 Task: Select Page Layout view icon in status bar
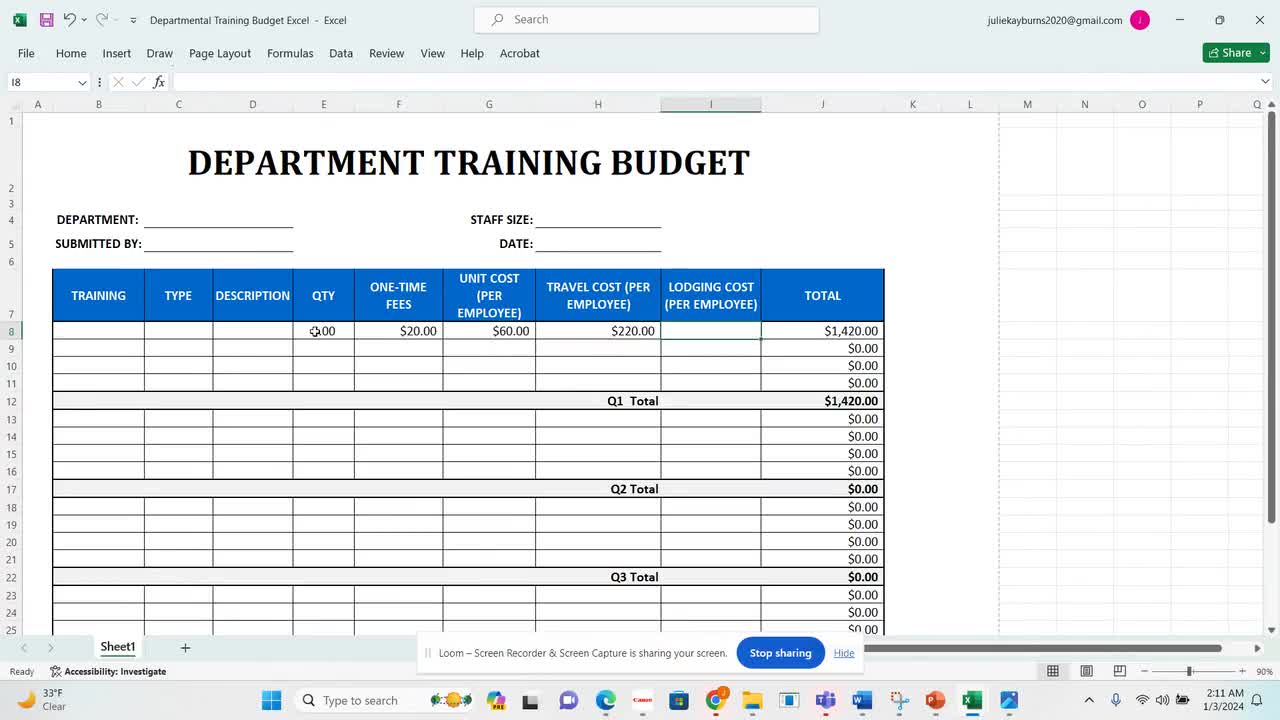[1085, 671]
